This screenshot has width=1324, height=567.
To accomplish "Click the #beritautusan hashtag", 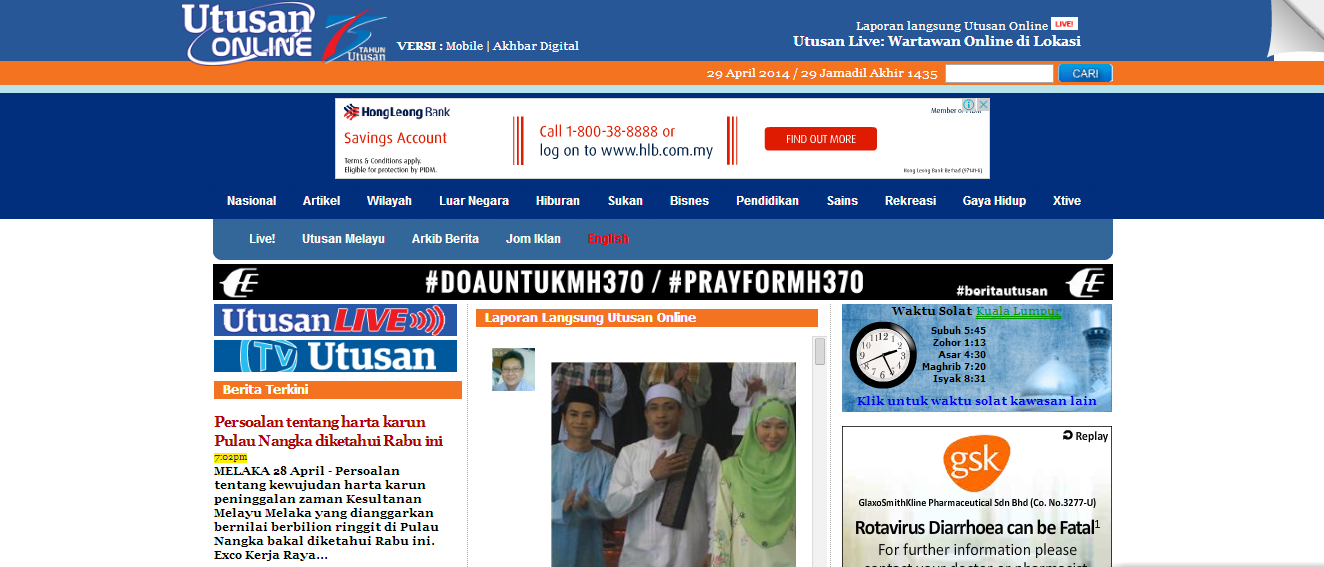I will pos(1001,291).
